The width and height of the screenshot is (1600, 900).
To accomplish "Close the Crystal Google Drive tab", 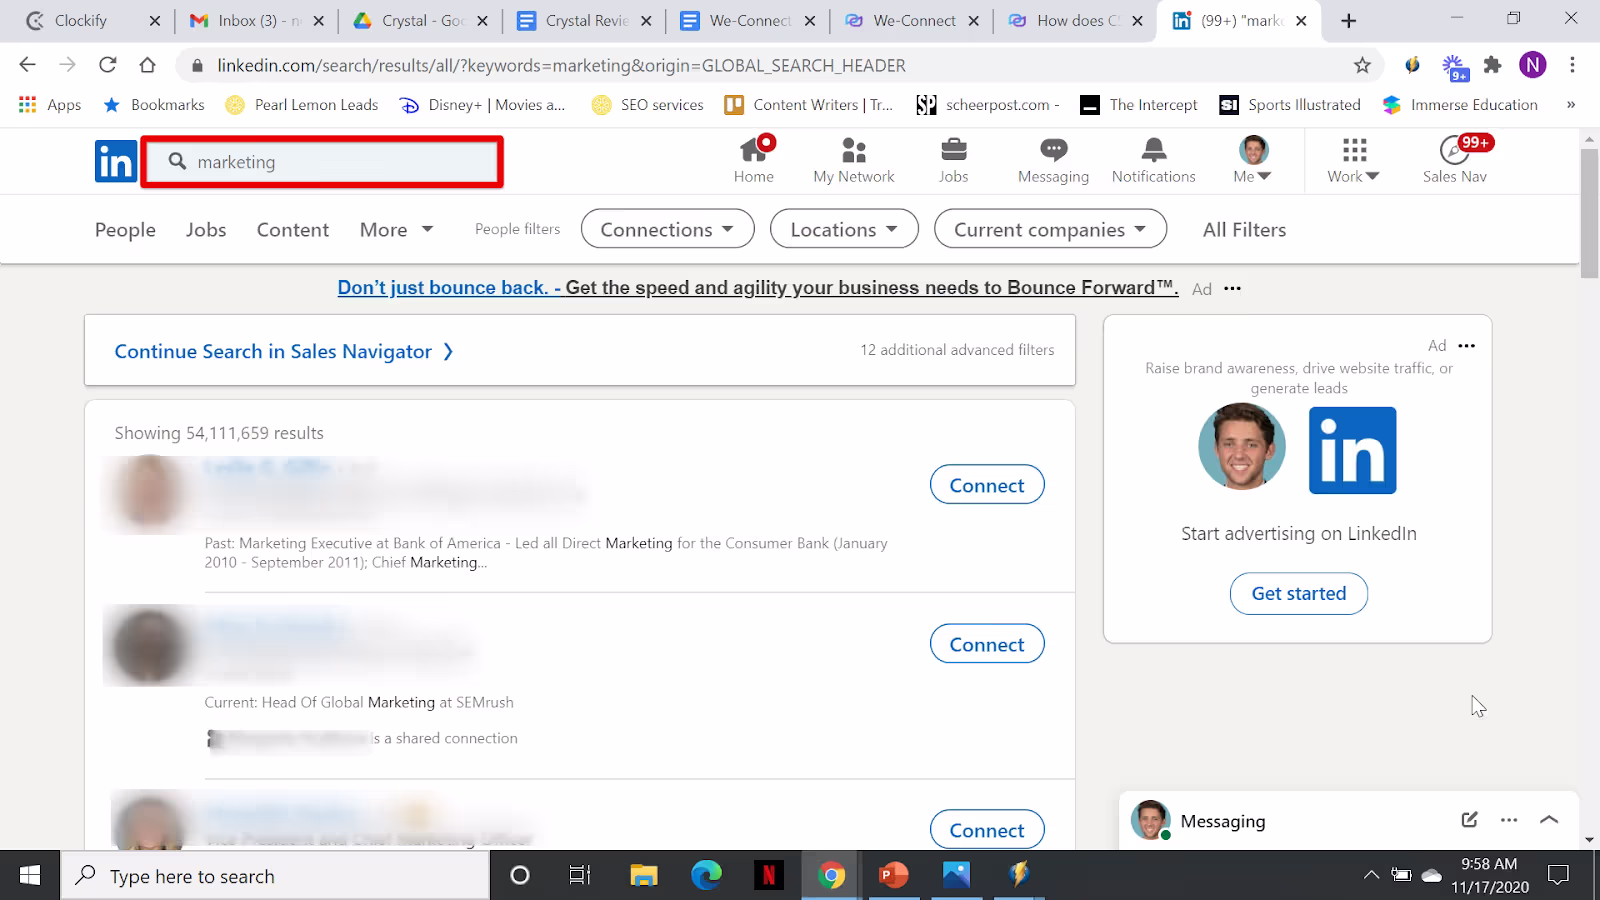I will pyautogui.click(x=483, y=21).
